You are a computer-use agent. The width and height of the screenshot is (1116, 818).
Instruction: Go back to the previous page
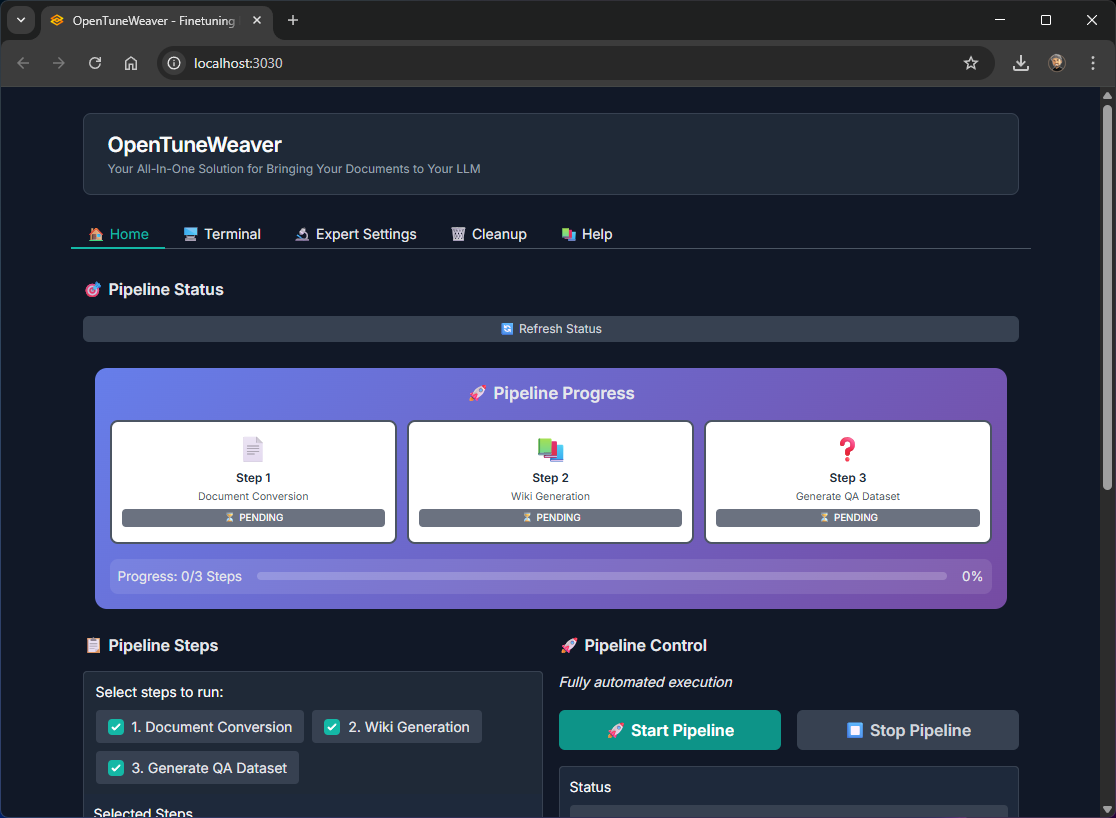tap(23, 63)
